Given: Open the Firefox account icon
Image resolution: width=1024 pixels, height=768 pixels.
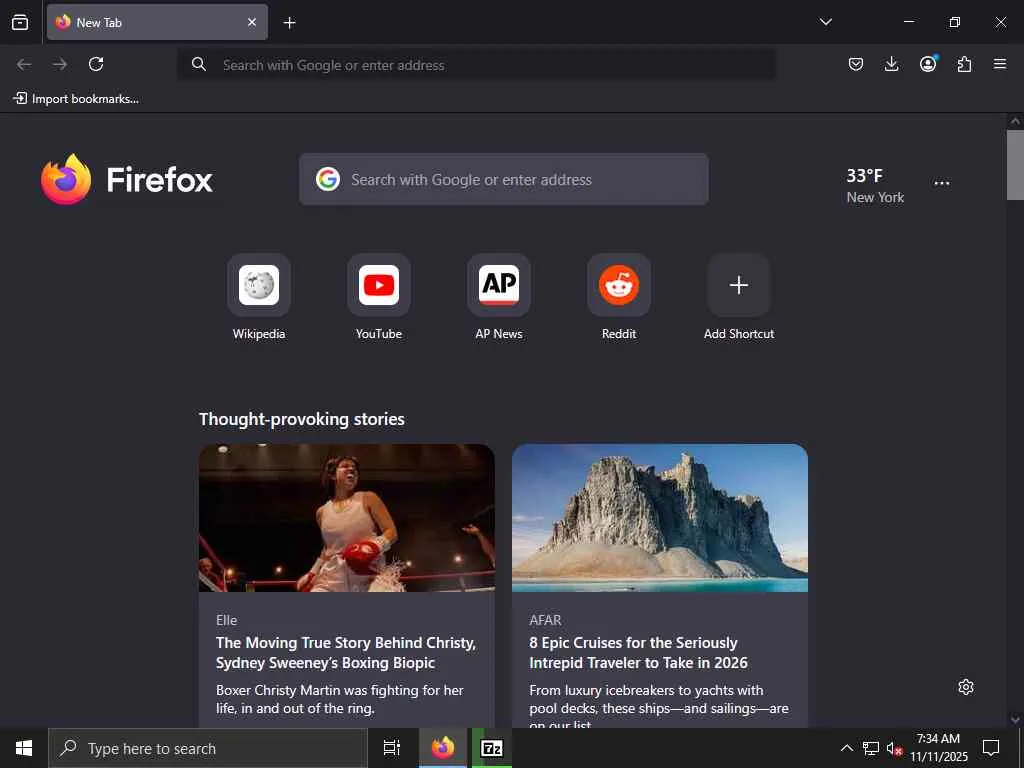Looking at the screenshot, I should 928,64.
